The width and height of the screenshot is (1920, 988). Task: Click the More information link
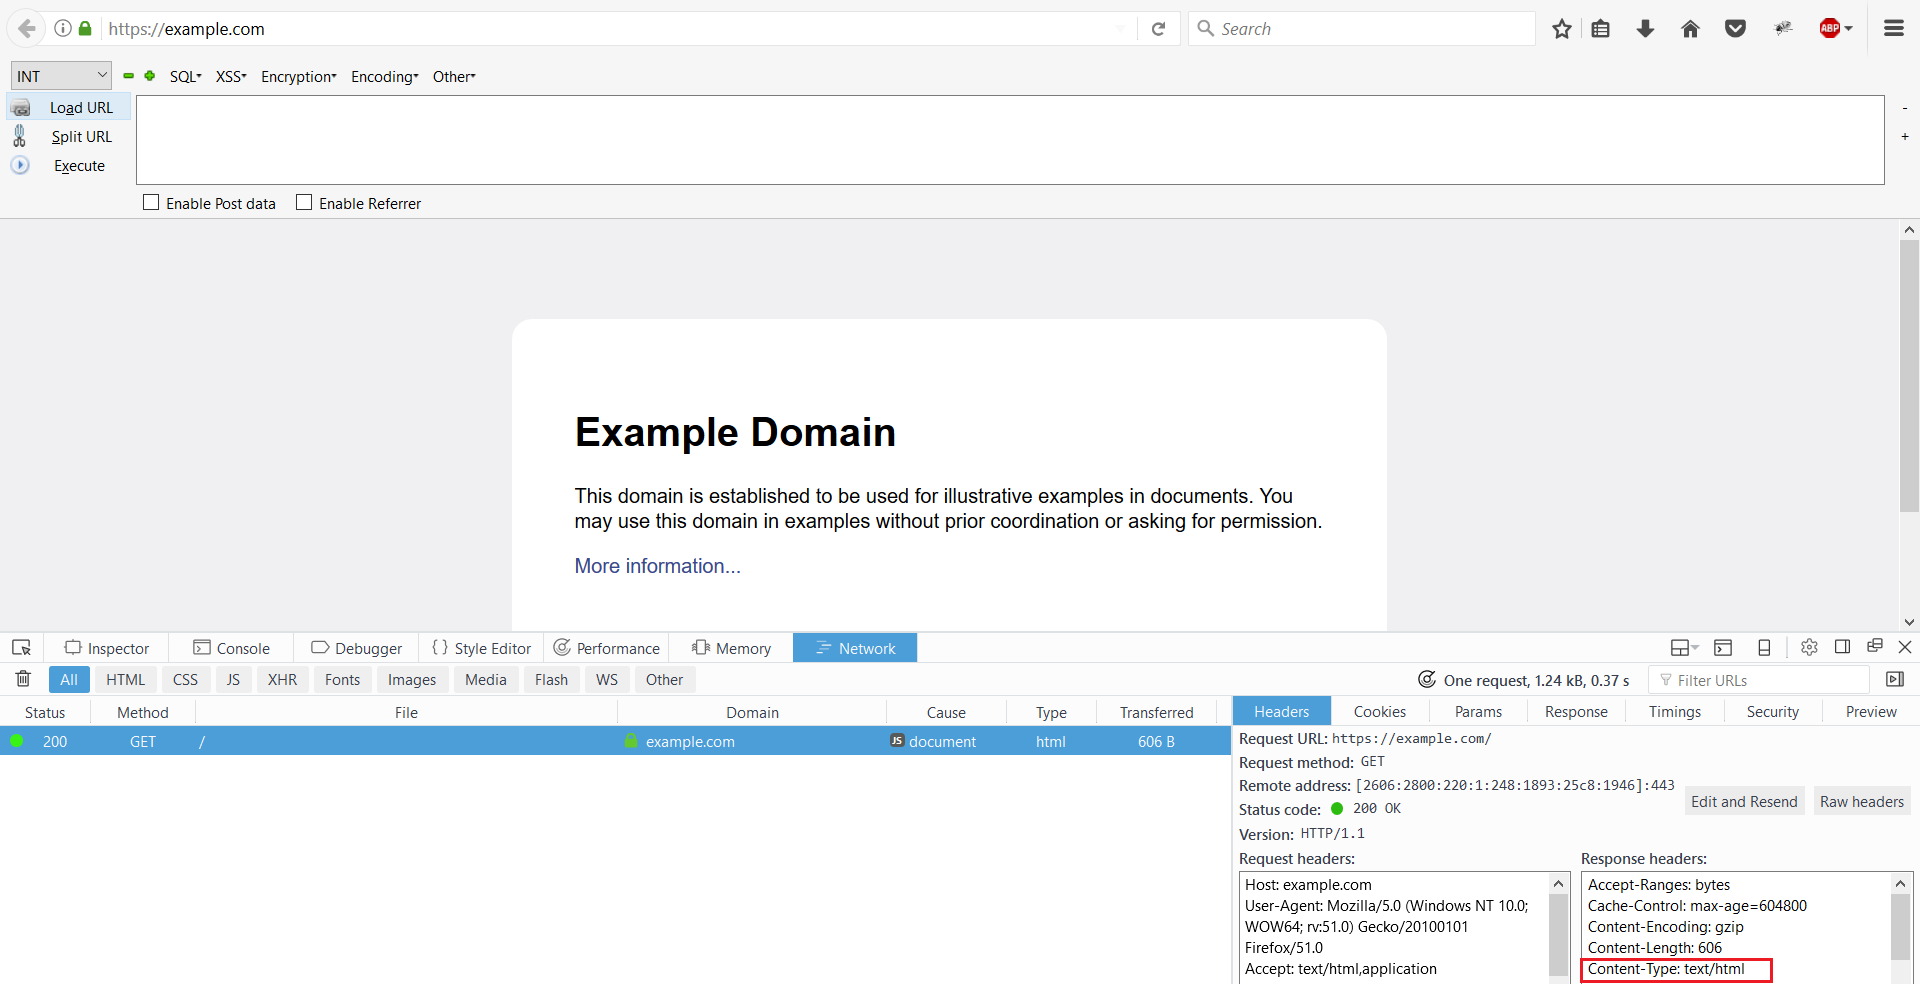657,565
